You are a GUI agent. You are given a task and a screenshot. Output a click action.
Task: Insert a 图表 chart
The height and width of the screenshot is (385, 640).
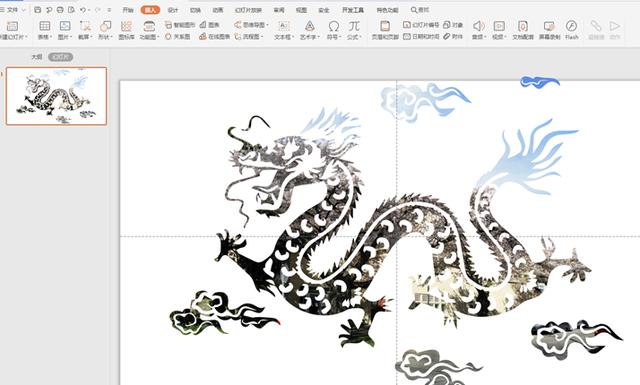(209, 25)
